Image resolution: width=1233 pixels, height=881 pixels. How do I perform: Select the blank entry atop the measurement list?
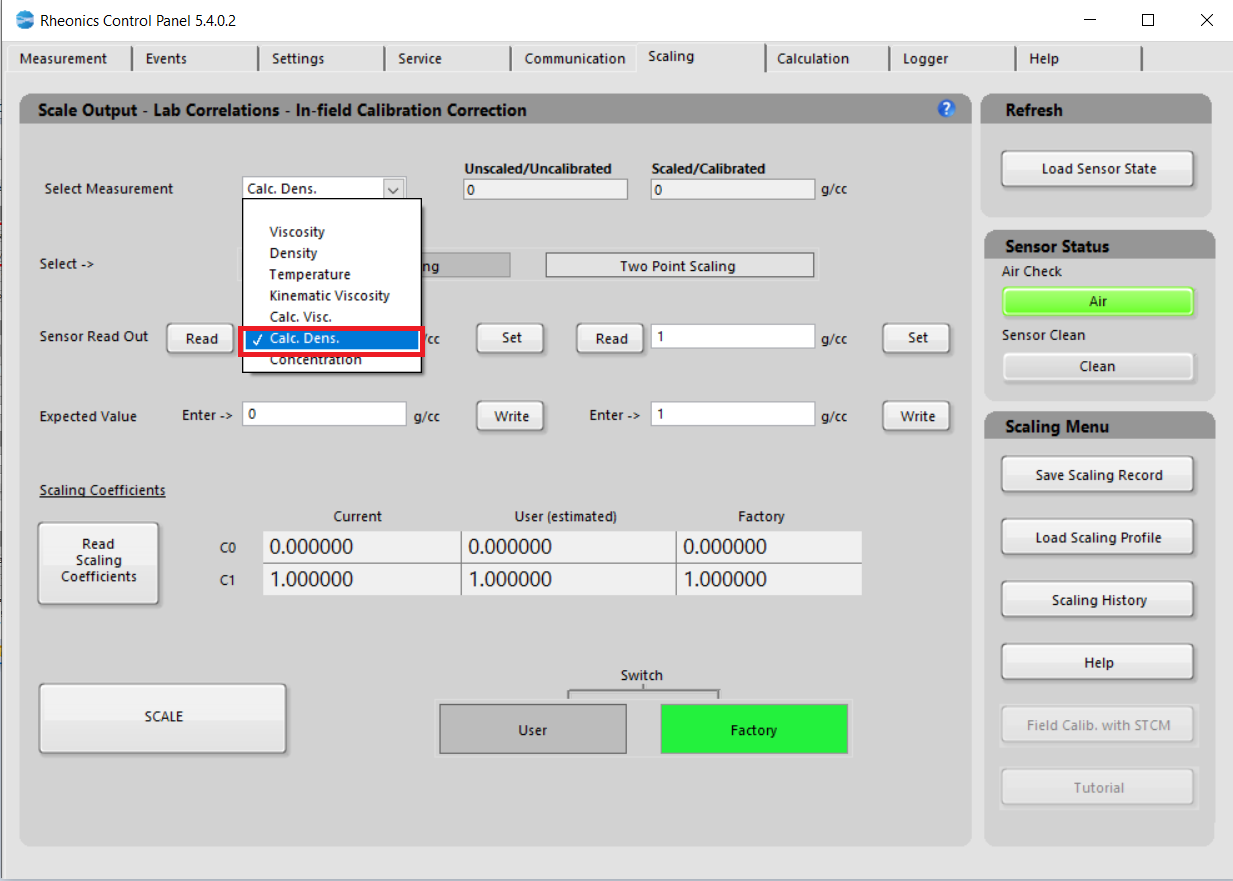[x=332, y=211]
